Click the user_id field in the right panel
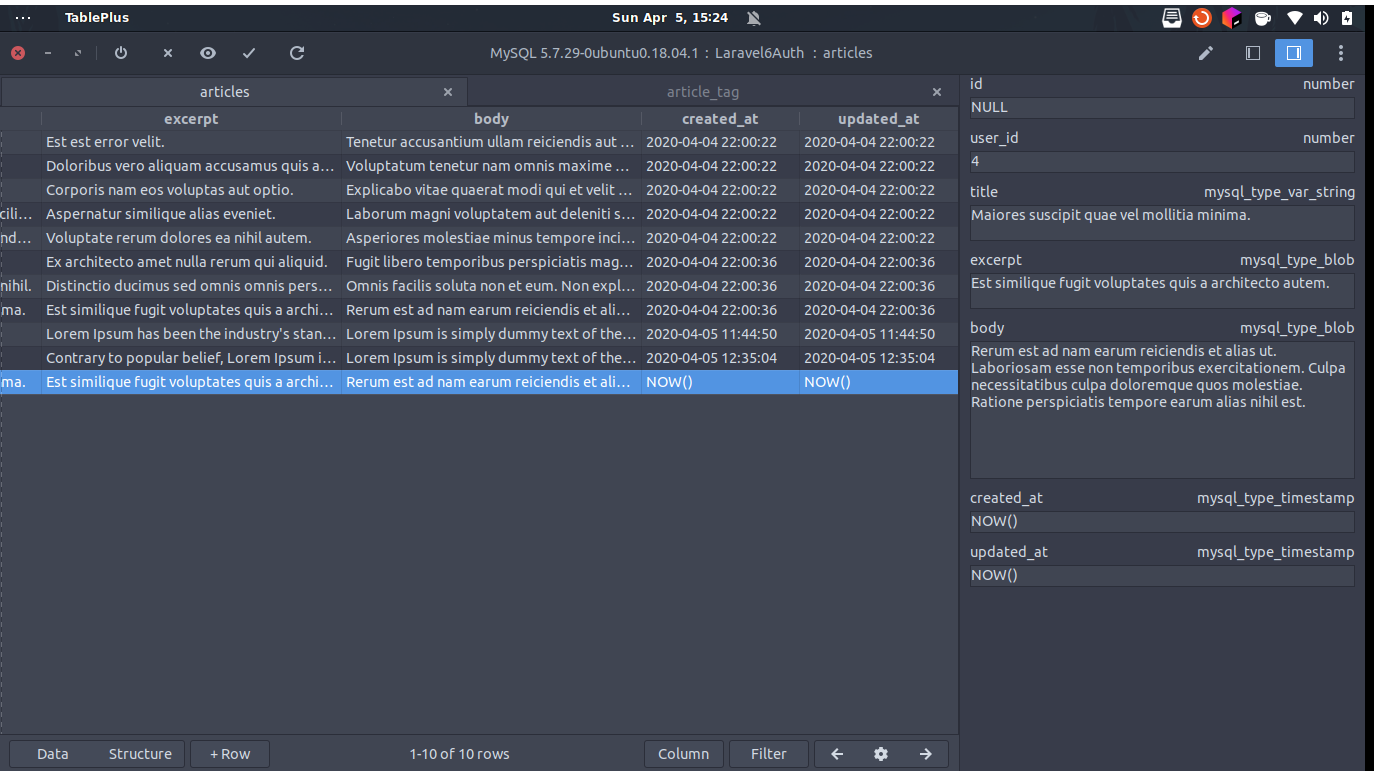Viewport: 1374px width, 771px height. (x=1161, y=161)
